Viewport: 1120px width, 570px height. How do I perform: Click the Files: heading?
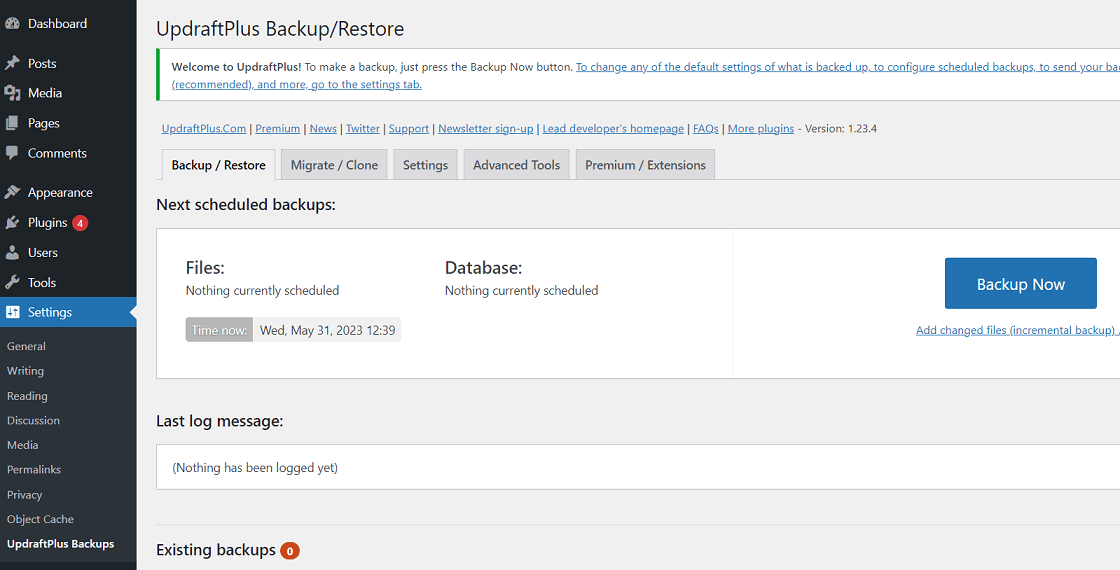[205, 269]
